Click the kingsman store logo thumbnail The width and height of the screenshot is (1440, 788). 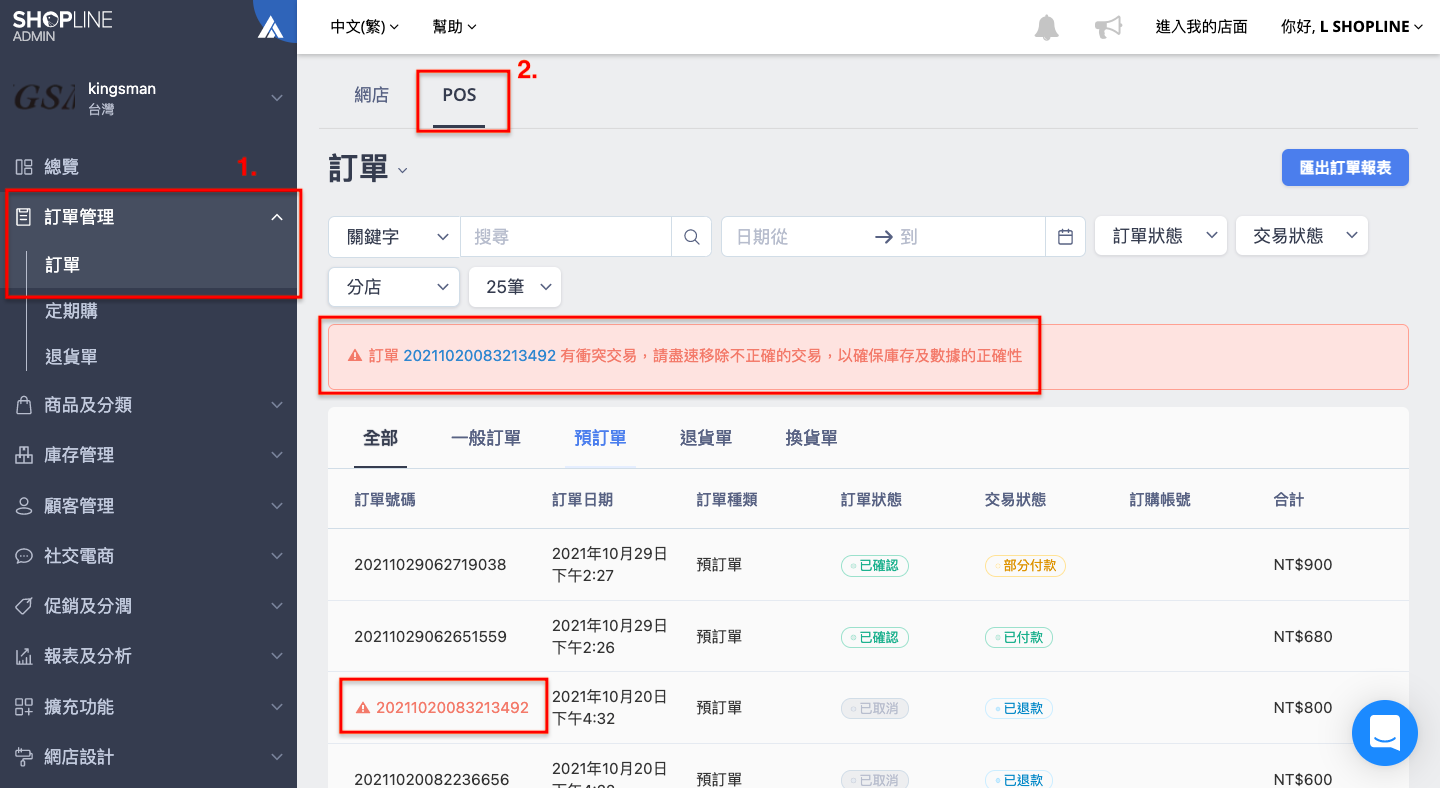[44, 97]
